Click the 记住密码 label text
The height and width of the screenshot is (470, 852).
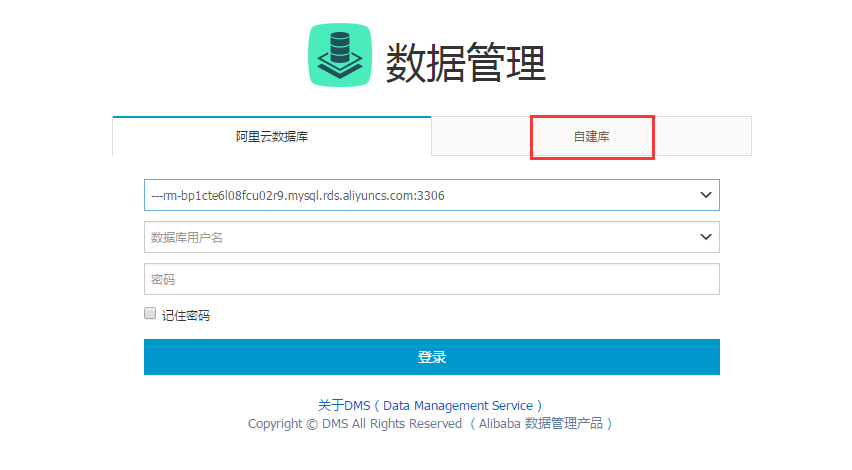tap(186, 316)
